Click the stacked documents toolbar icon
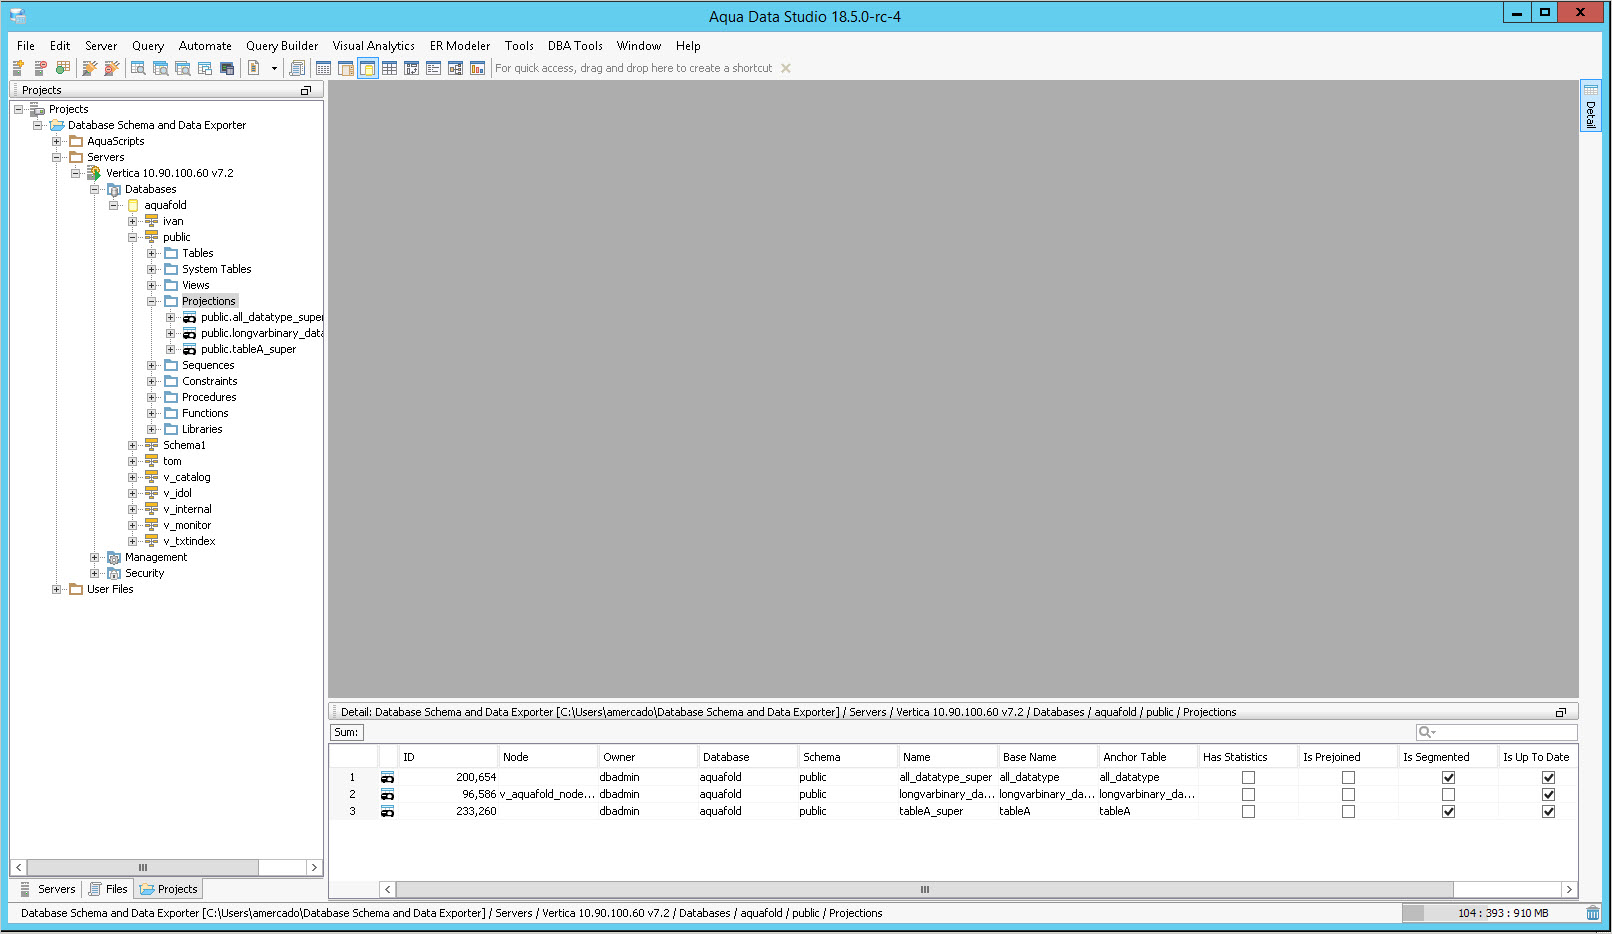The width and height of the screenshot is (1612, 934). pos(297,68)
